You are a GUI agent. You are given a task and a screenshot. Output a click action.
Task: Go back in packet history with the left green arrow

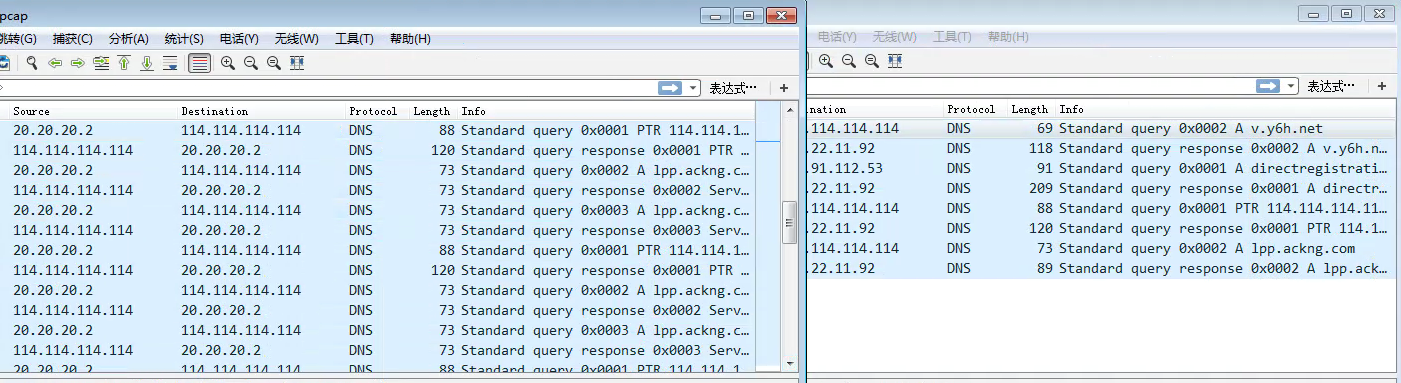click(x=55, y=63)
